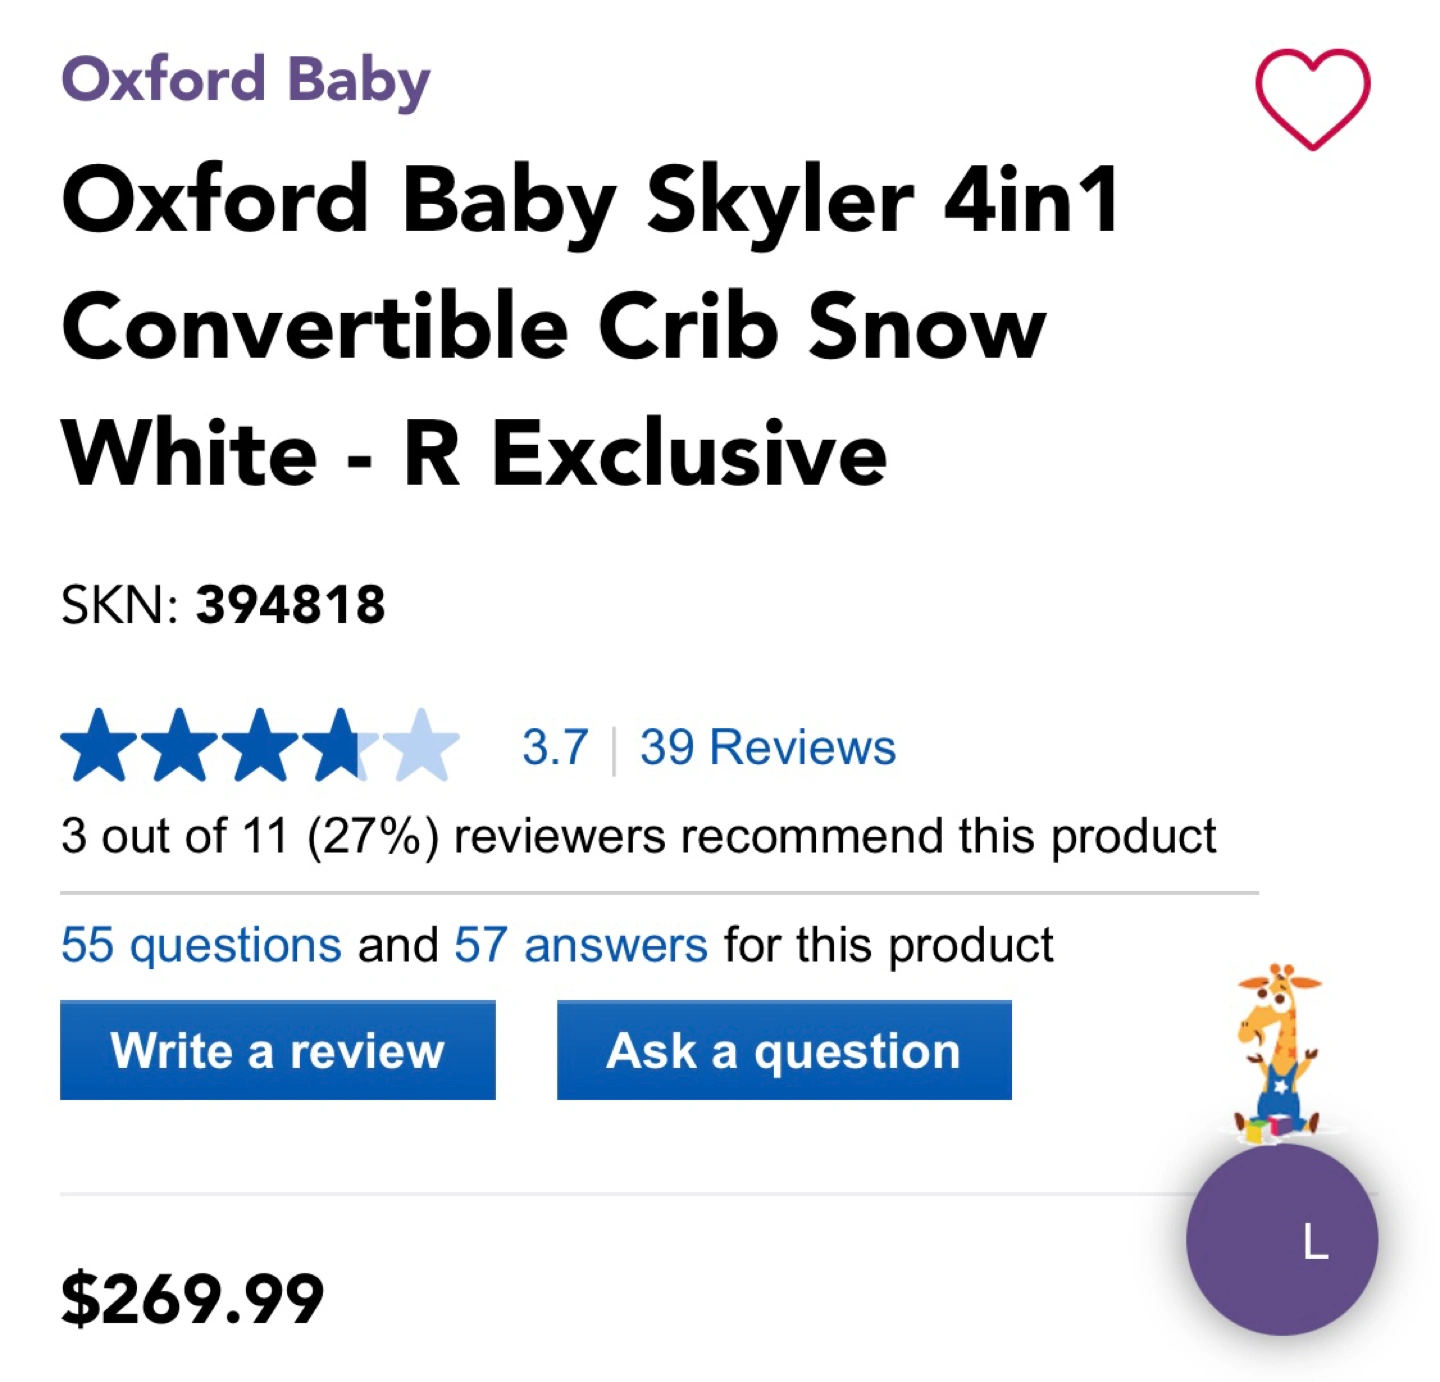
Task: Click the reviewers recommend this product line
Action: (x=639, y=836)
